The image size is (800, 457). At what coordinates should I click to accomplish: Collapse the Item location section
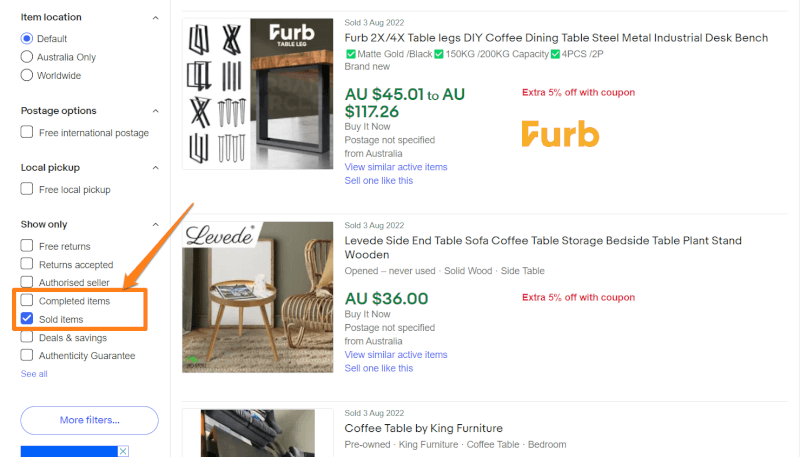[x=156, y=18]
